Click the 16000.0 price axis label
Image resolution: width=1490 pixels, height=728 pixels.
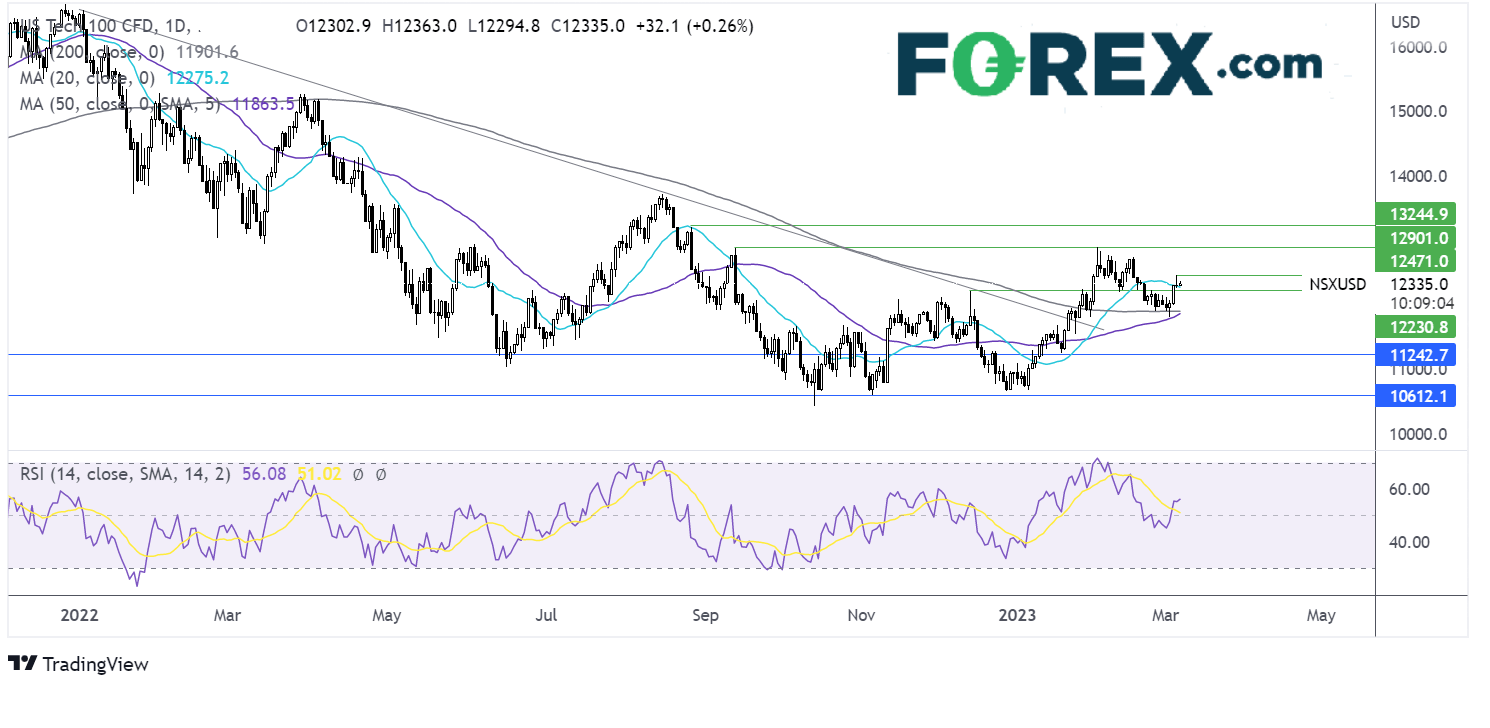(1418, 47)
